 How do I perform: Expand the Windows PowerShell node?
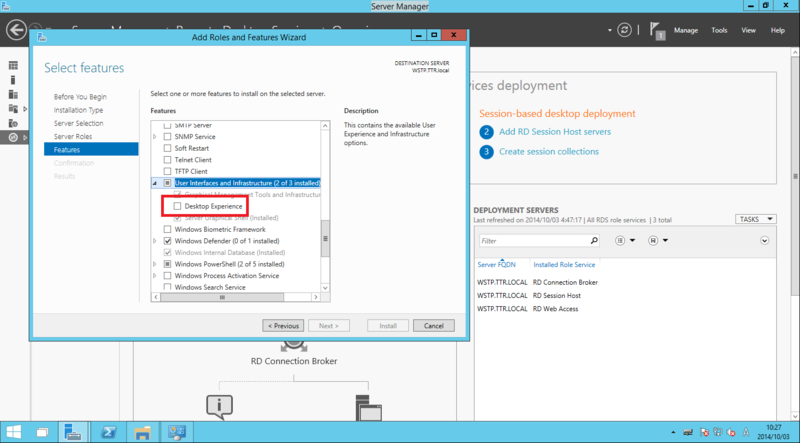tap(155, 264)
